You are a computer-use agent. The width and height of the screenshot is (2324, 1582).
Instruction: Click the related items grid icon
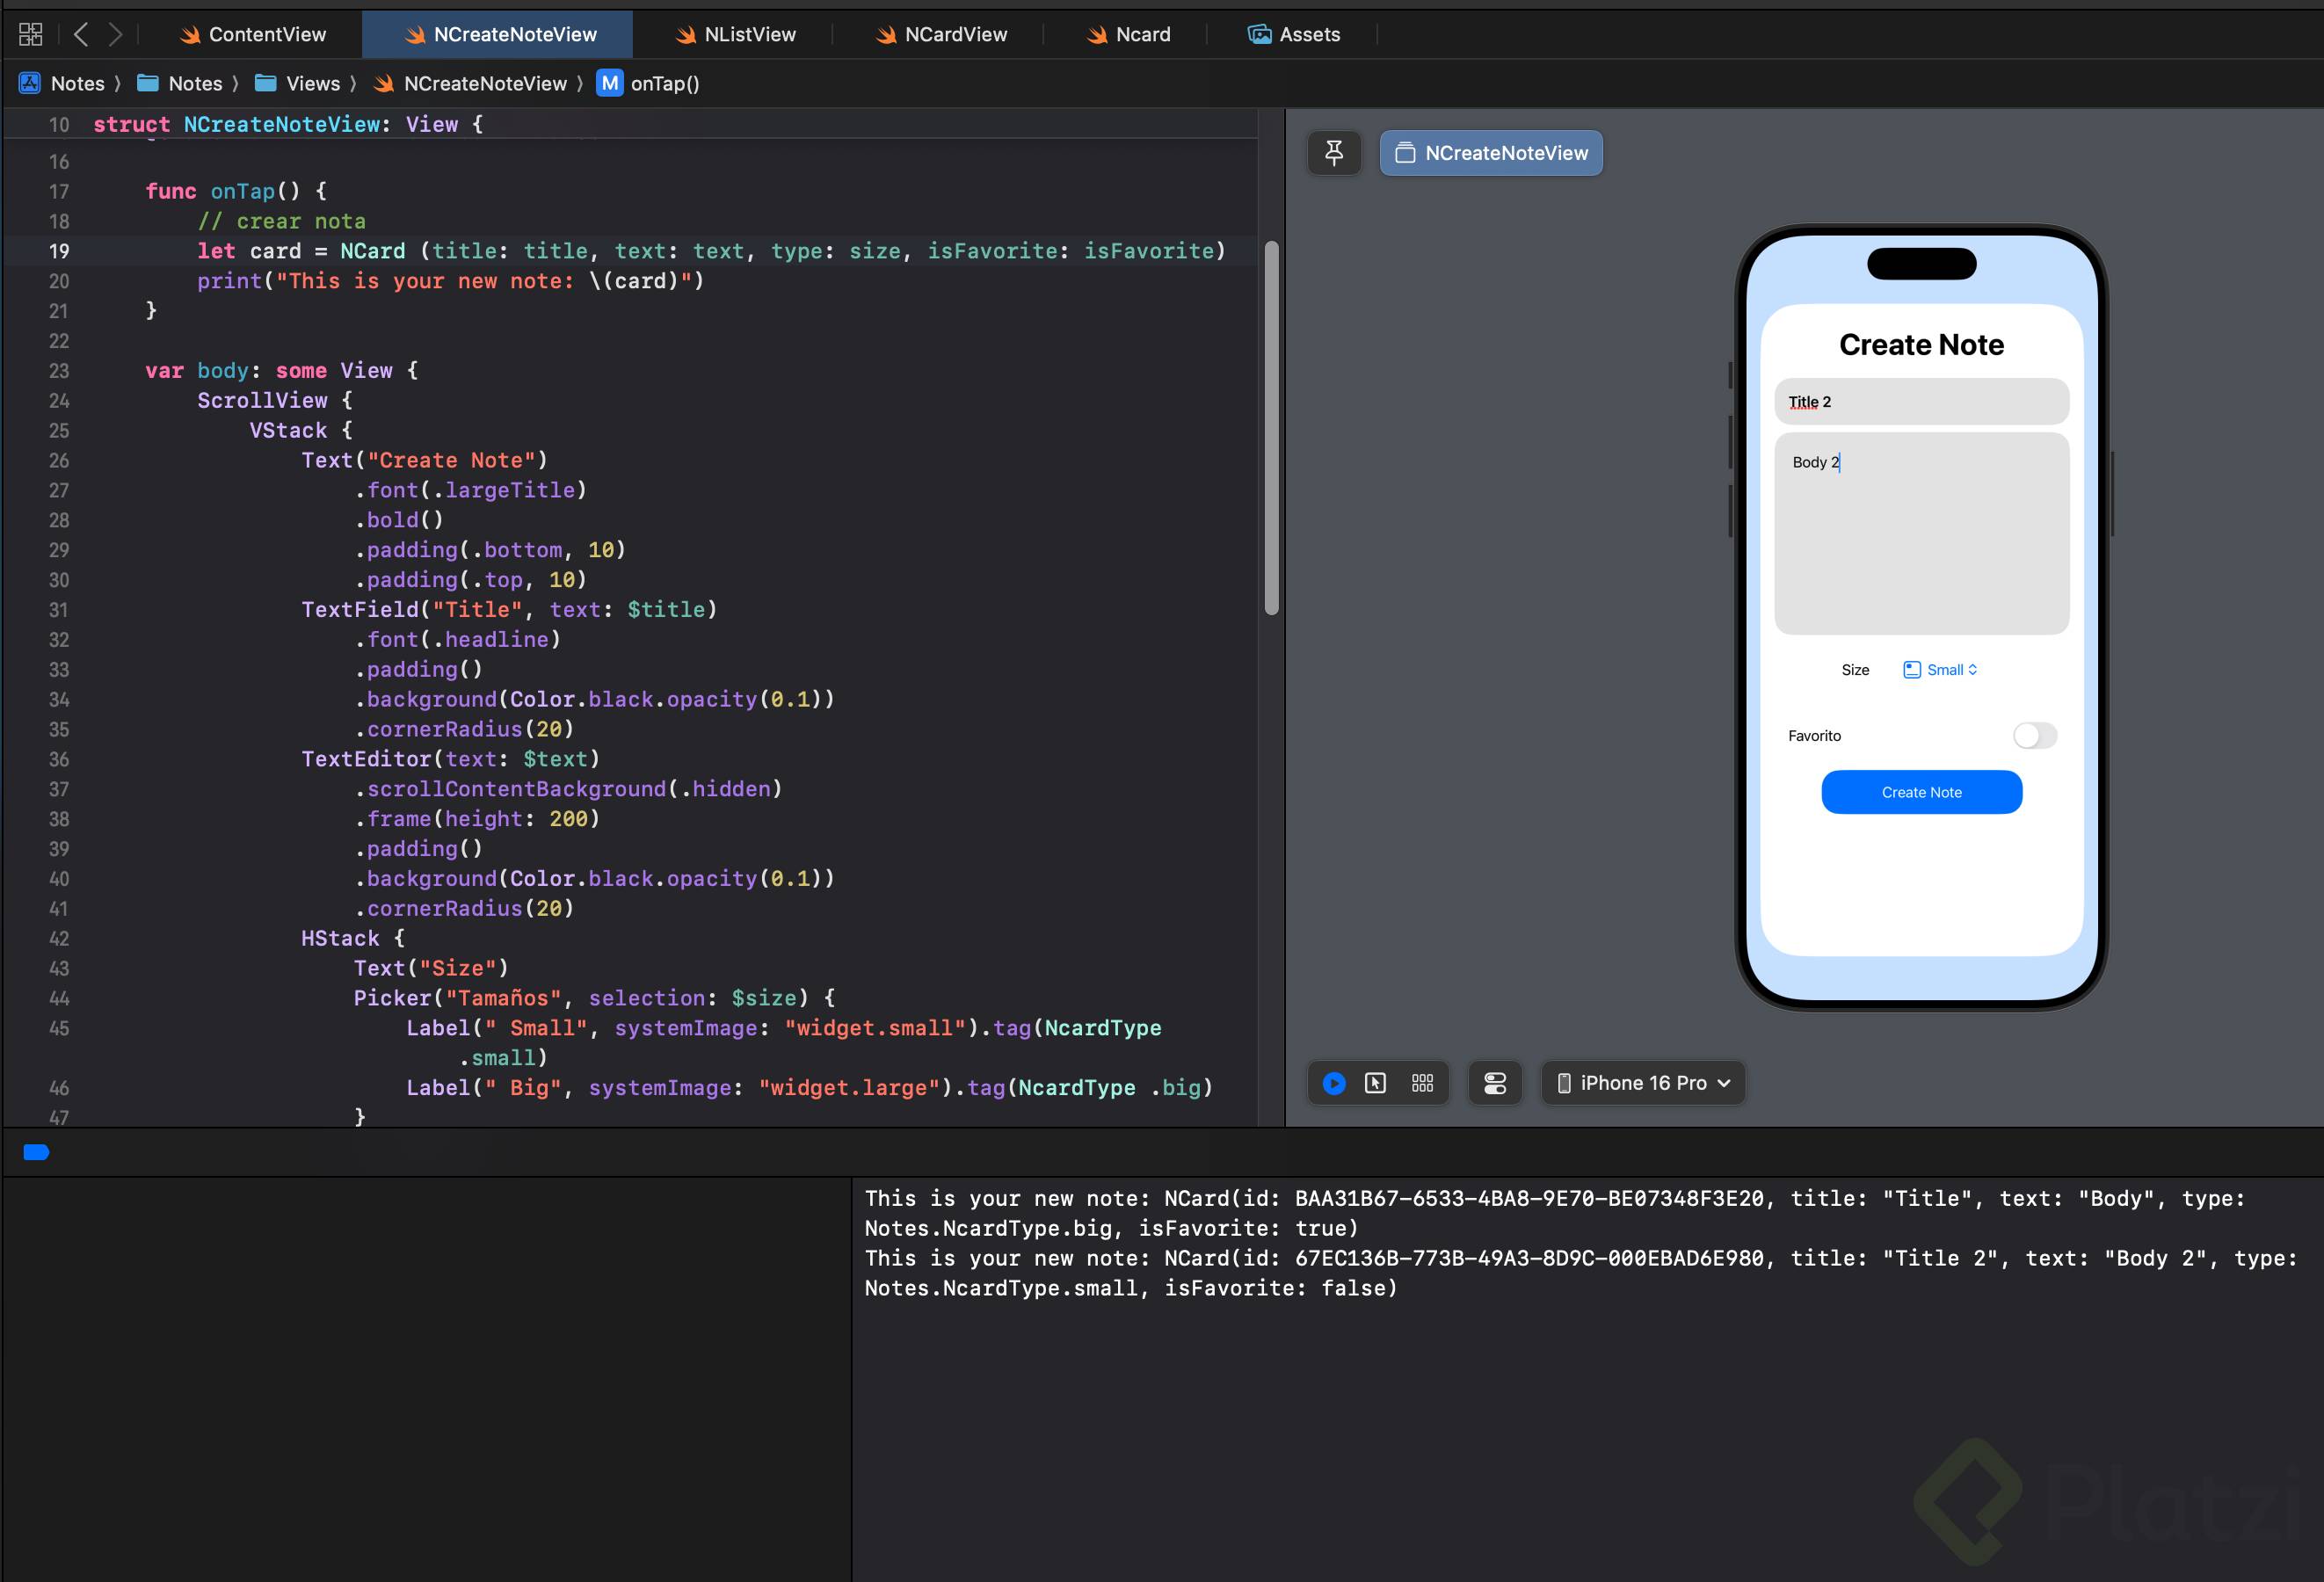pyautogui.click(x=31, y=35)
